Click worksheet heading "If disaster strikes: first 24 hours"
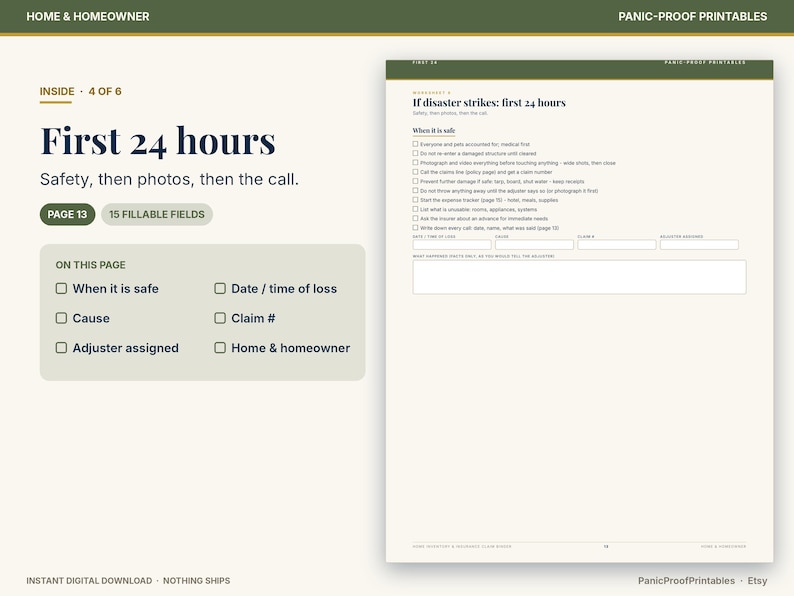 [x=489, y=103]
